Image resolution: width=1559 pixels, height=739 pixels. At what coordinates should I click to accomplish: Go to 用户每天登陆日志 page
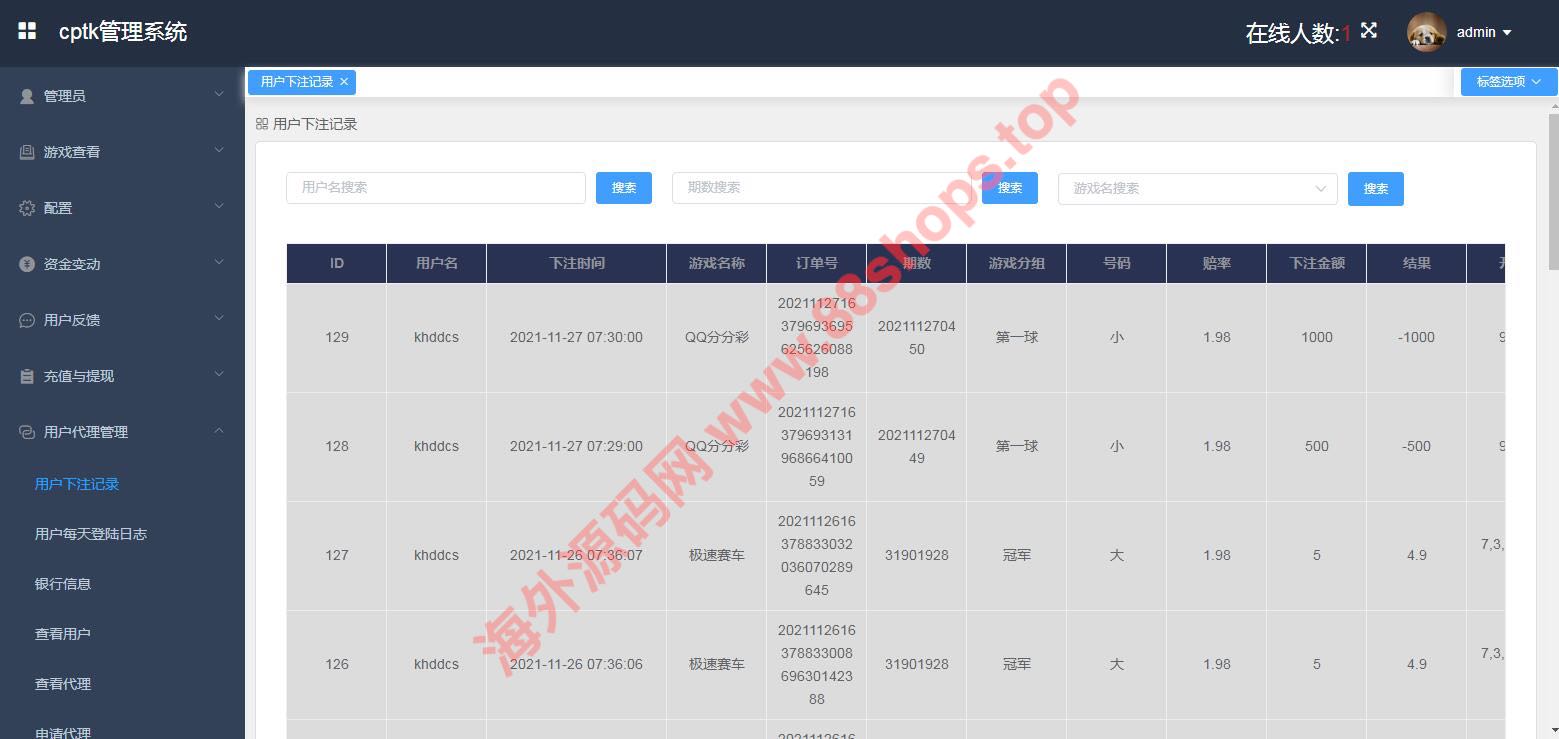click(91, 534)
